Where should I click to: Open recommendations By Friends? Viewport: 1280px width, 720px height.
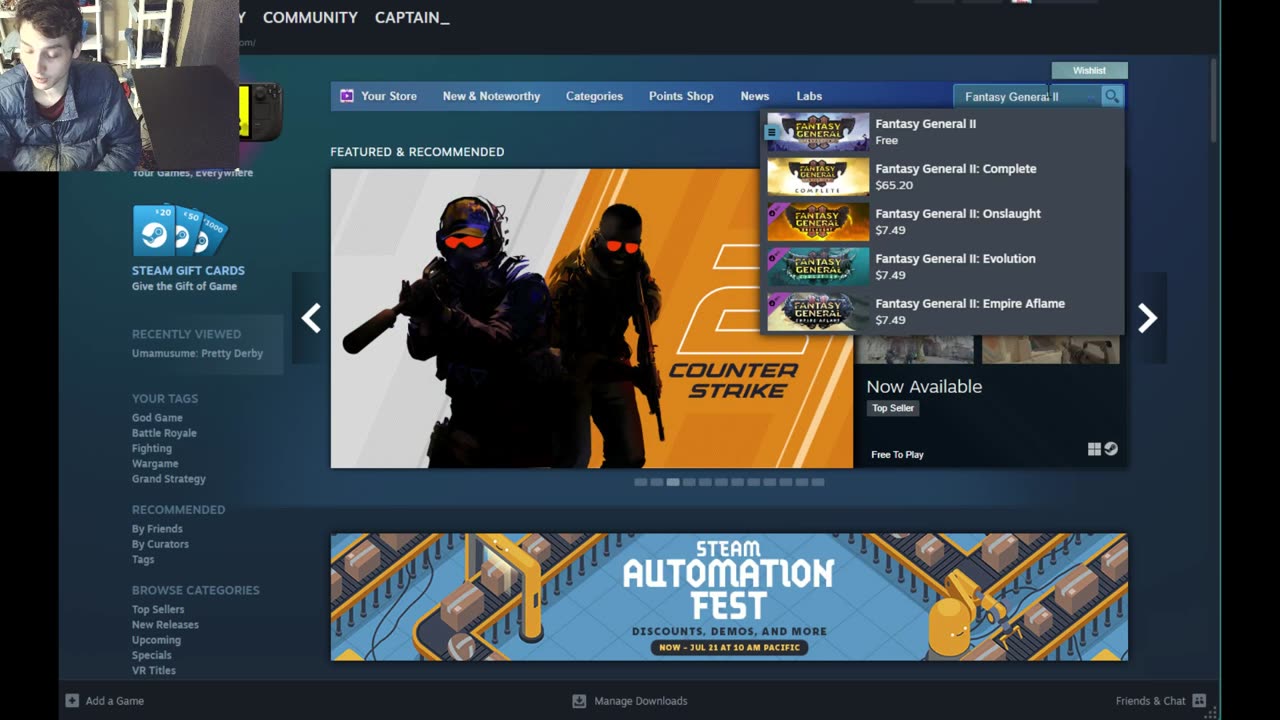pyautogui.click(x=157, y=529)
